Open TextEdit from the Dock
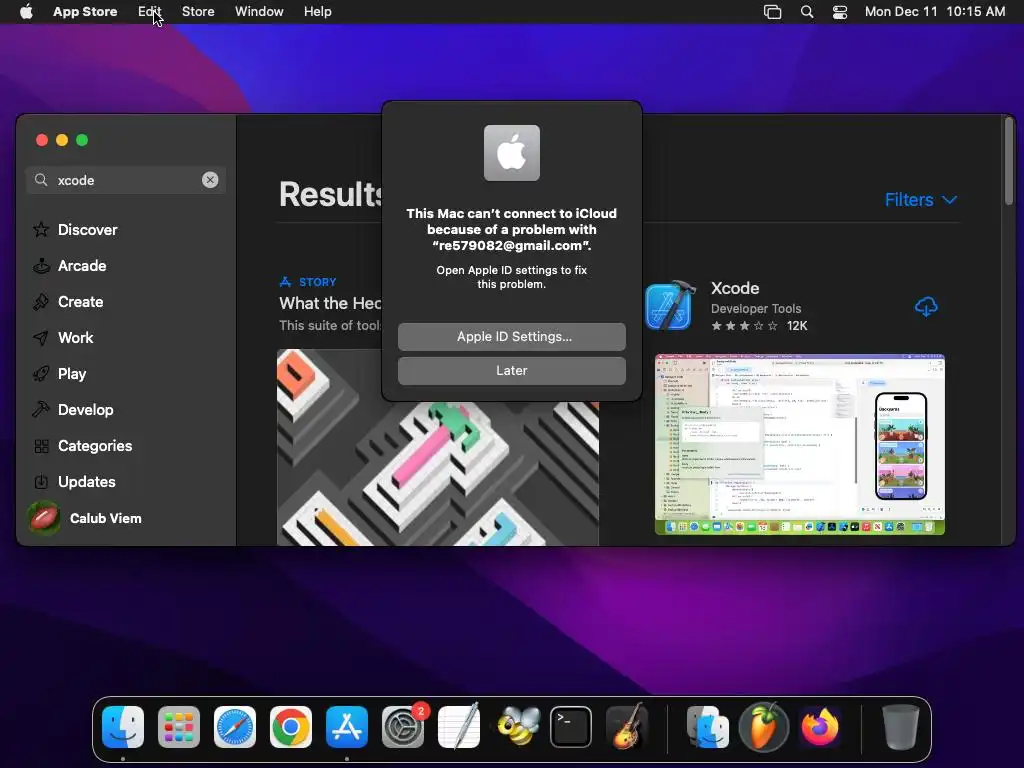 click(458, 726)
